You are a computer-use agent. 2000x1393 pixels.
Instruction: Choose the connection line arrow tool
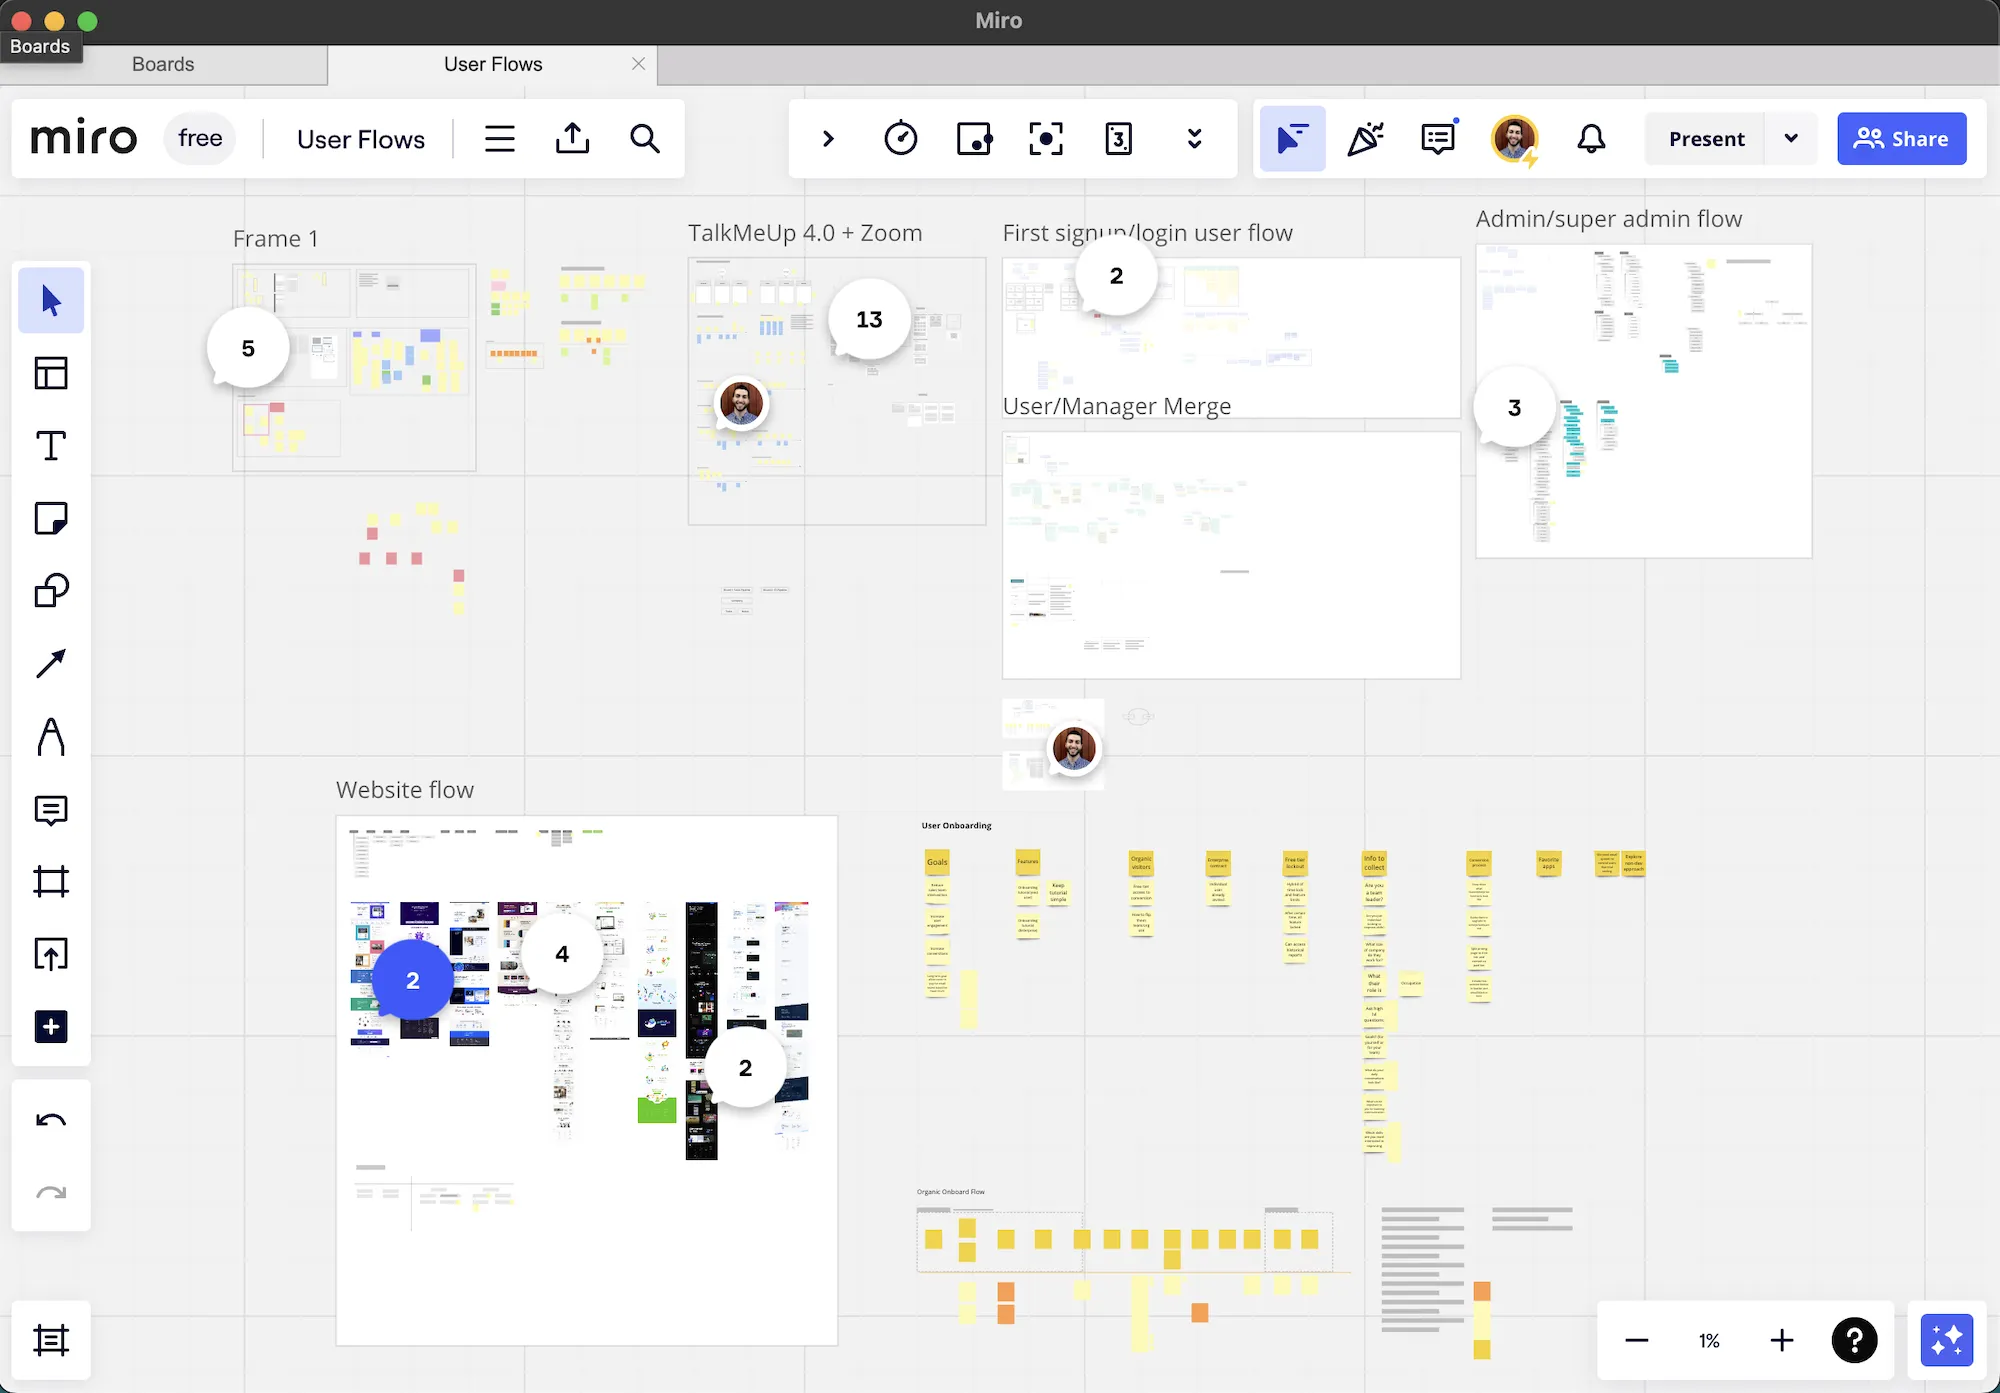pos(51,663)
